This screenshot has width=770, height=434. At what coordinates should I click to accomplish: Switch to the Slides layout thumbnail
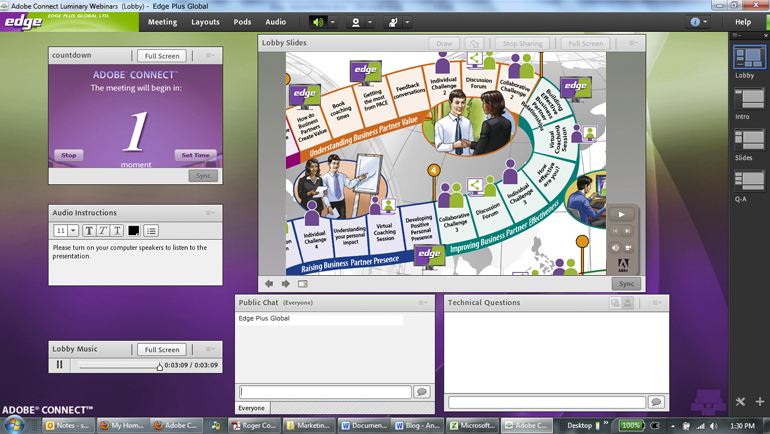749,140
